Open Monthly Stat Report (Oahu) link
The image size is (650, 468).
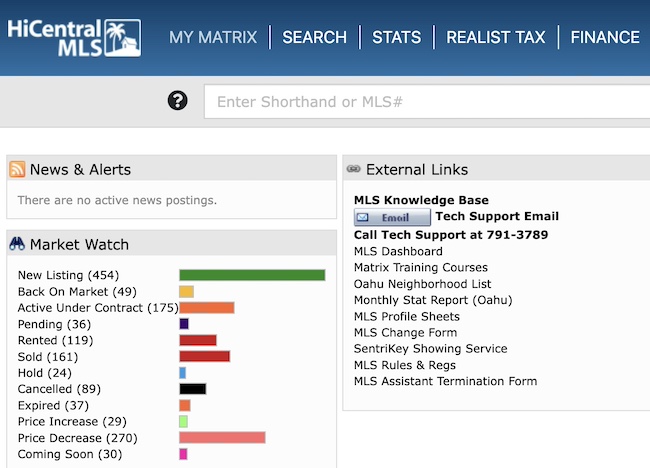click(x=433, y=300)
